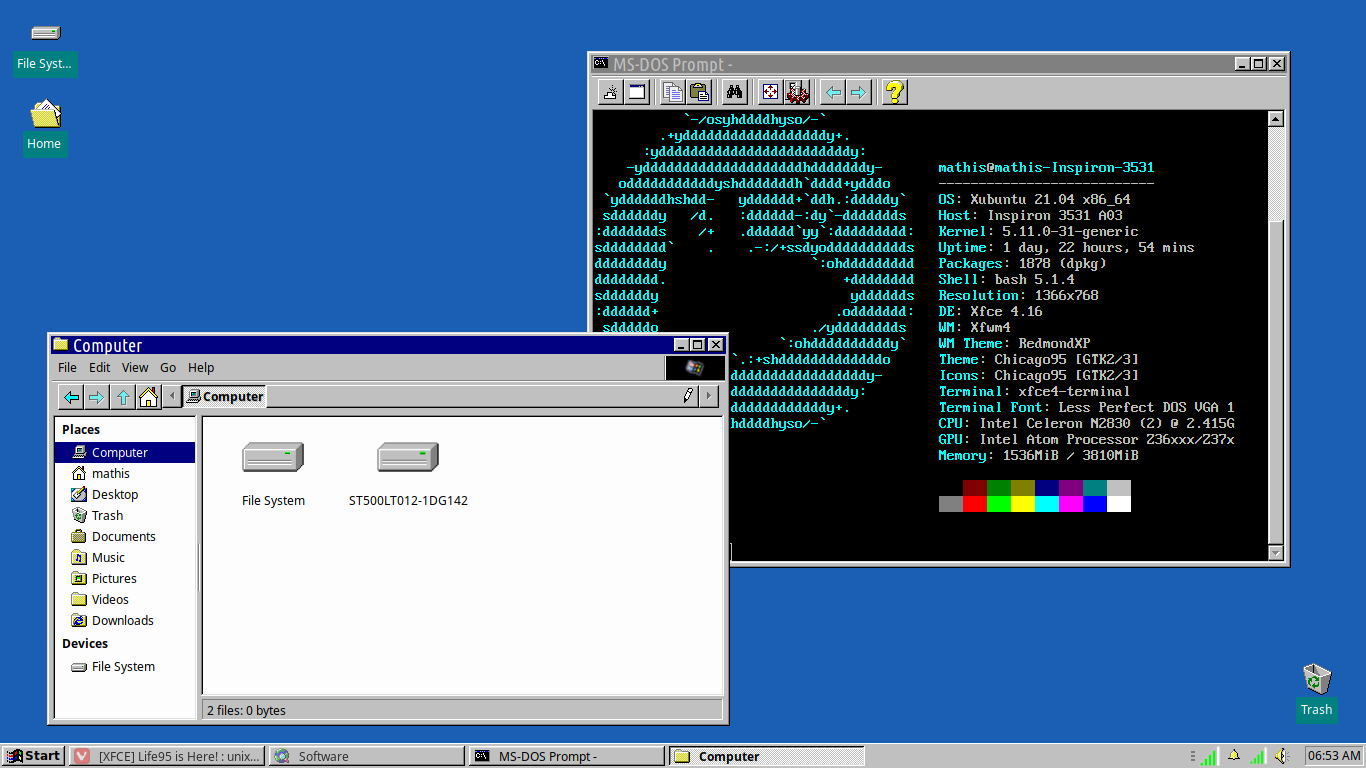
Task: Open the View menu in the Computer window
Action: tap(134, 367)
